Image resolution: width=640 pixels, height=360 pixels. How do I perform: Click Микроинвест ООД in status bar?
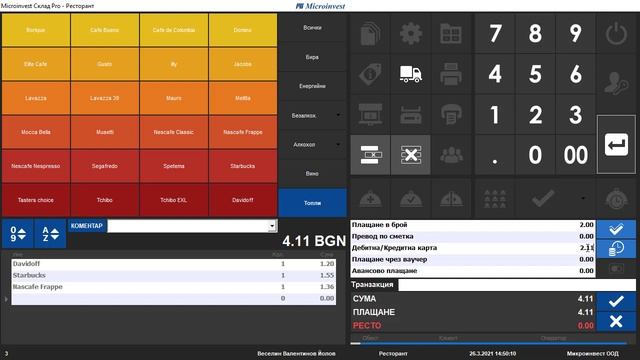(x=592, y=353)
